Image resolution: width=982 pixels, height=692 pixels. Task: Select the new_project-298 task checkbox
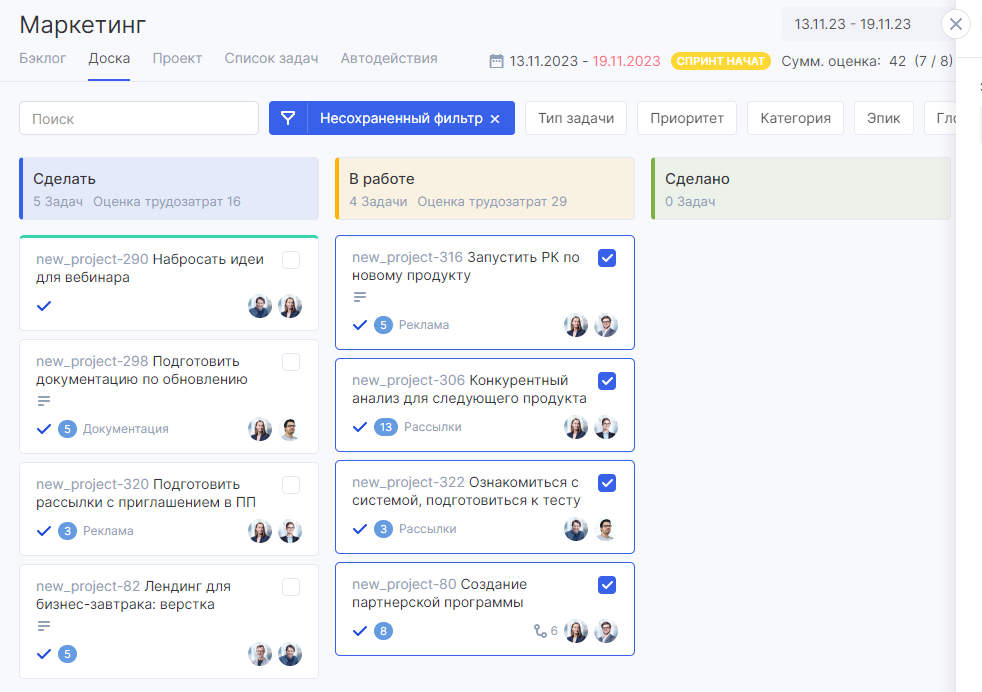[291, 362]
